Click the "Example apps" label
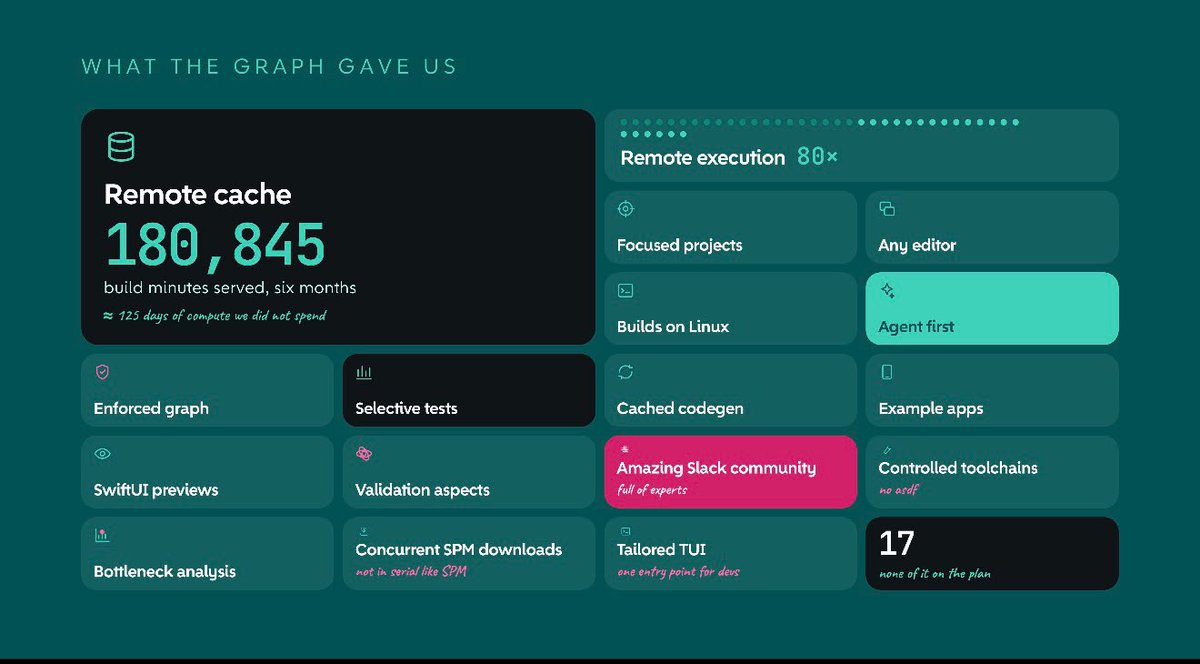The width and height of the screenshot is (1200, 664). tap(931, 408)
